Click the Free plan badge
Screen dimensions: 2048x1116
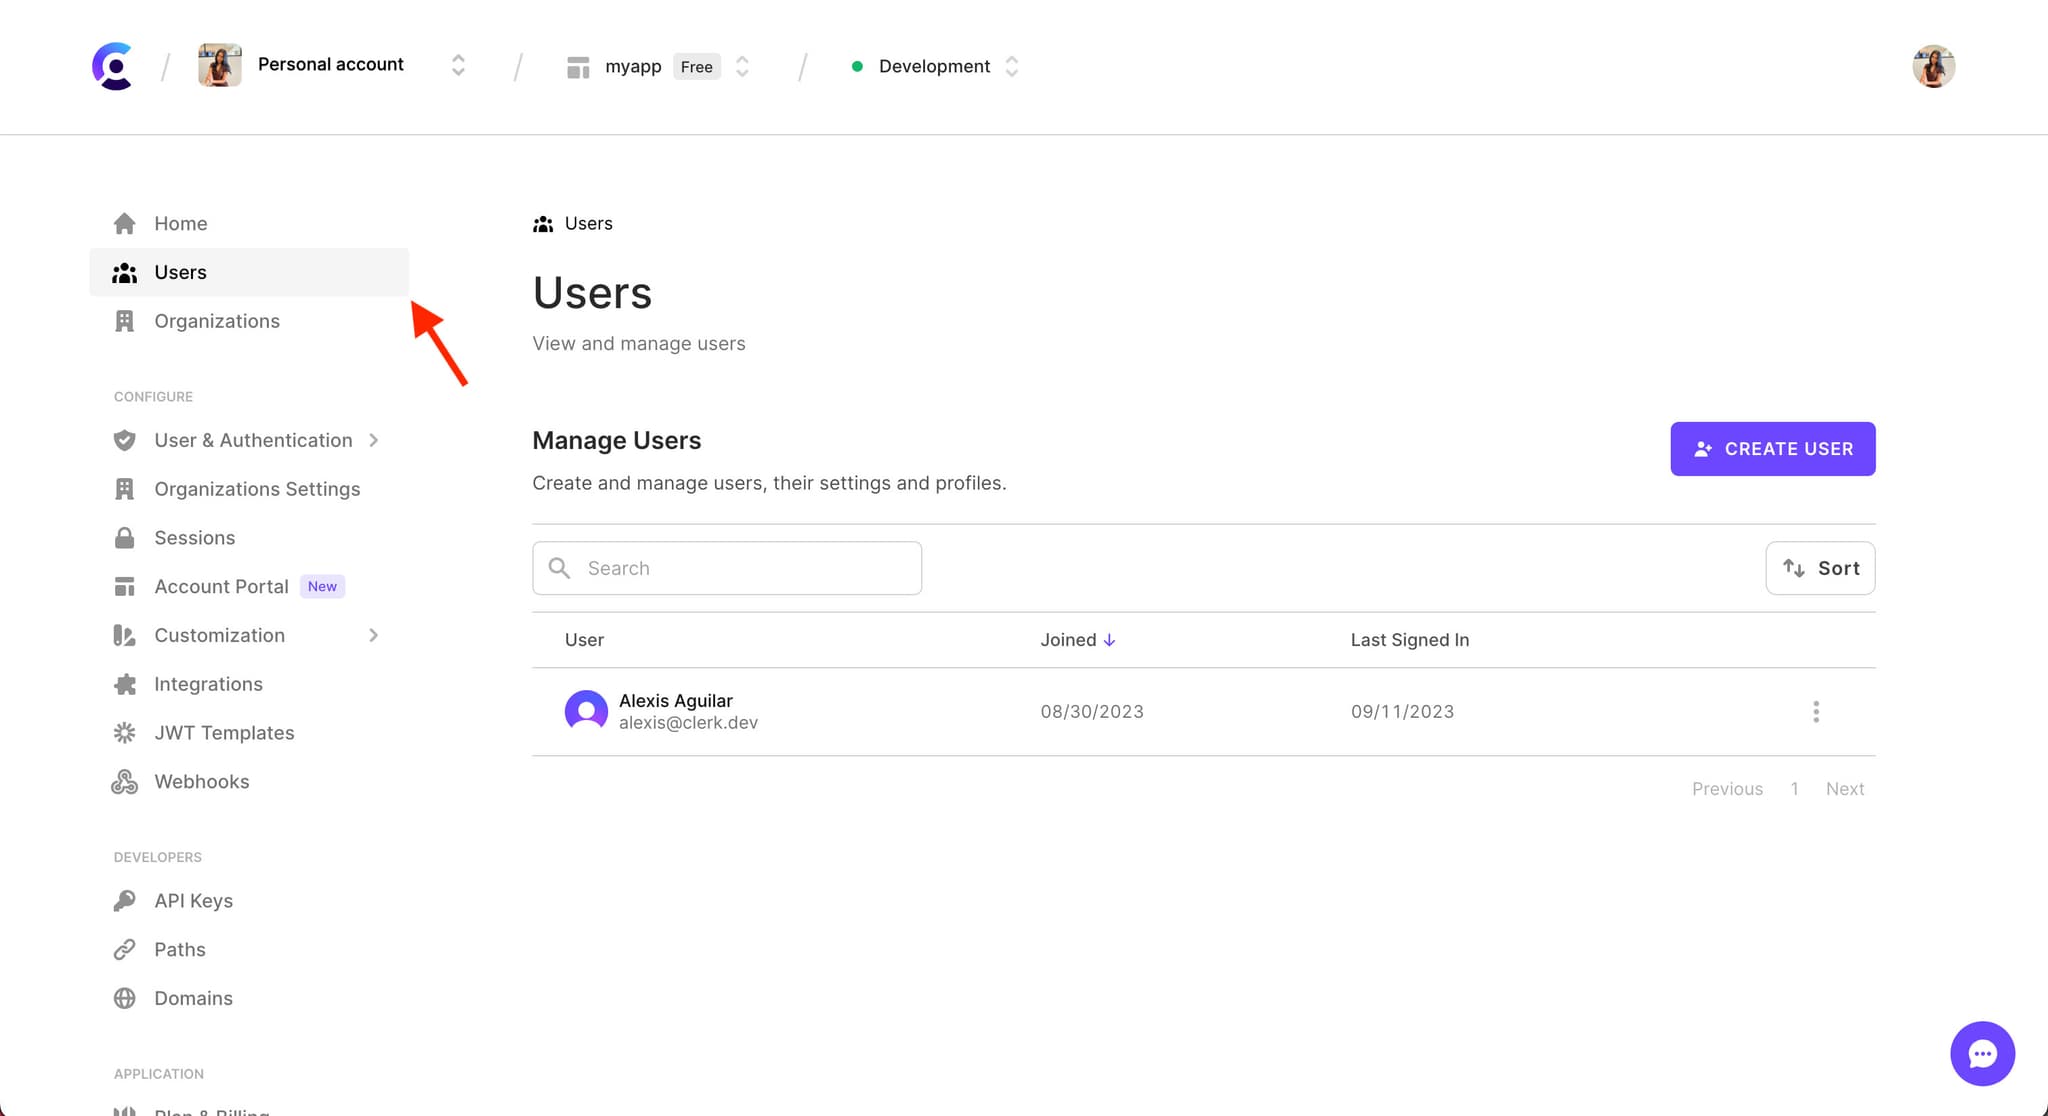click(697, 67)
